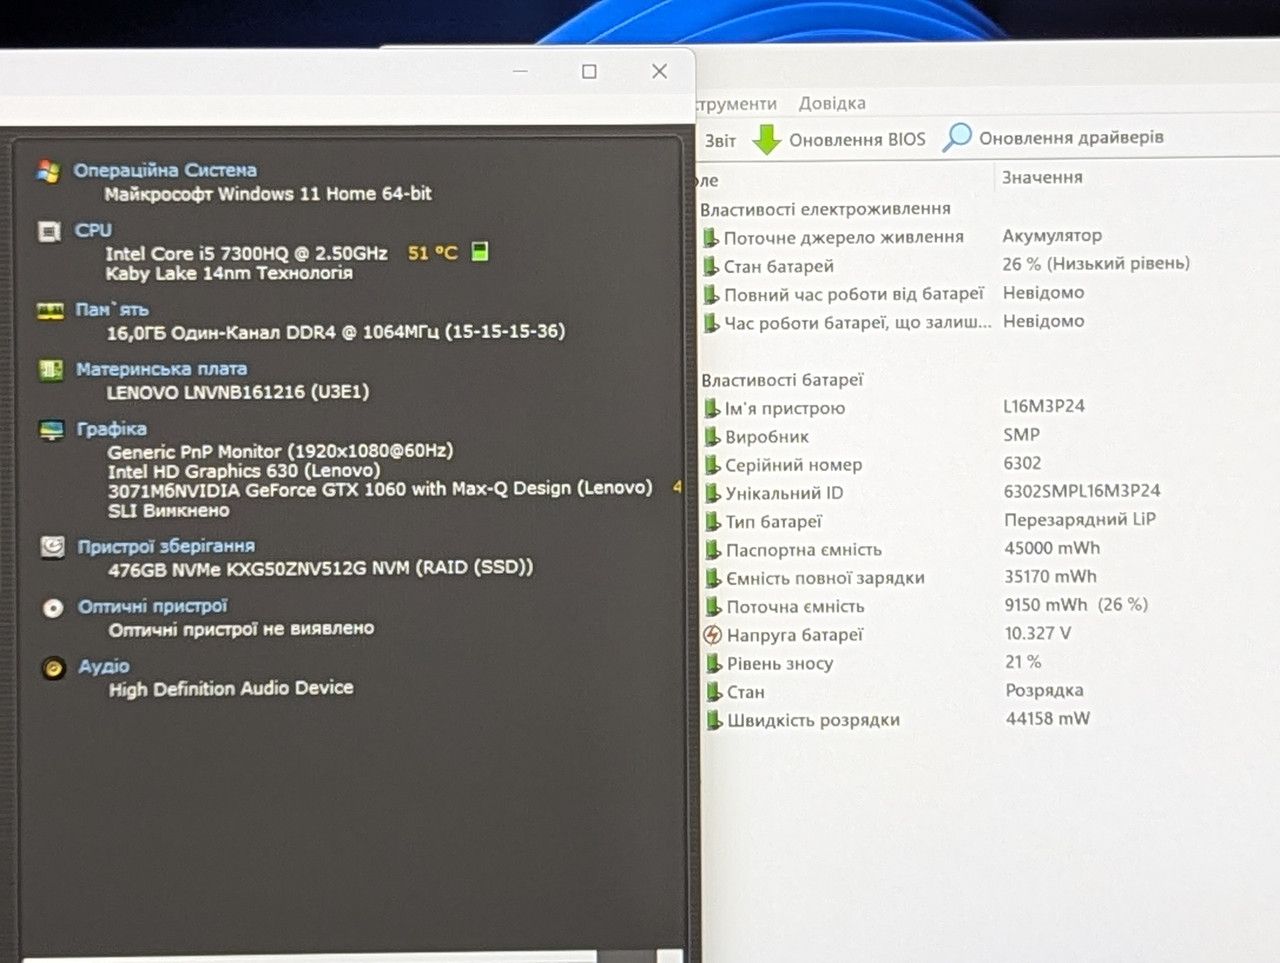
Task: Click the monitor icon next to Графіка
Action: point(51,430)
